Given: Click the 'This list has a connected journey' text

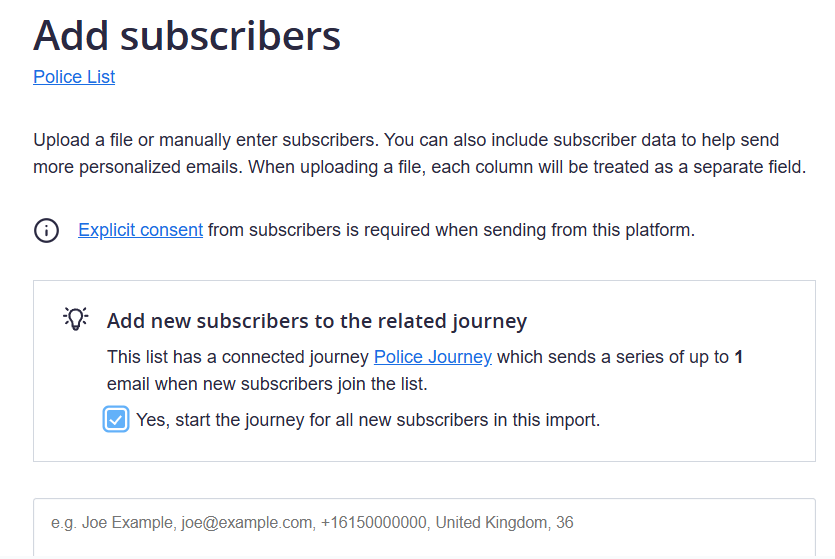Looking at the screenshot, I should tap(238, 357).
